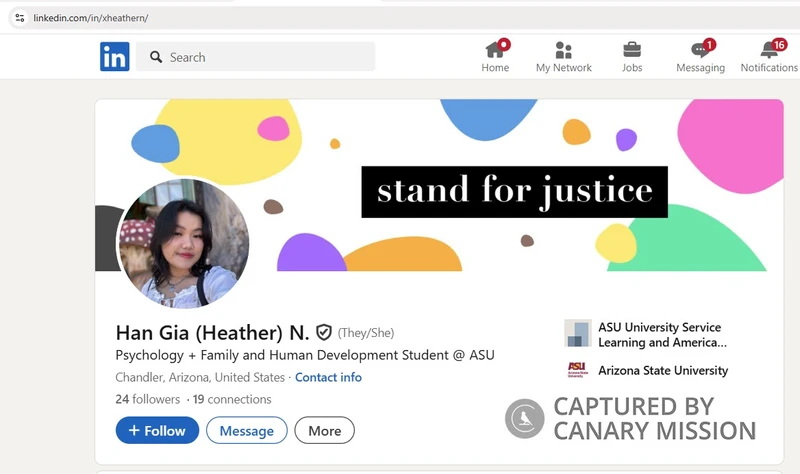Click the browser site settings icon
This screenshot has width=800, height=474.
click(20, 18)
